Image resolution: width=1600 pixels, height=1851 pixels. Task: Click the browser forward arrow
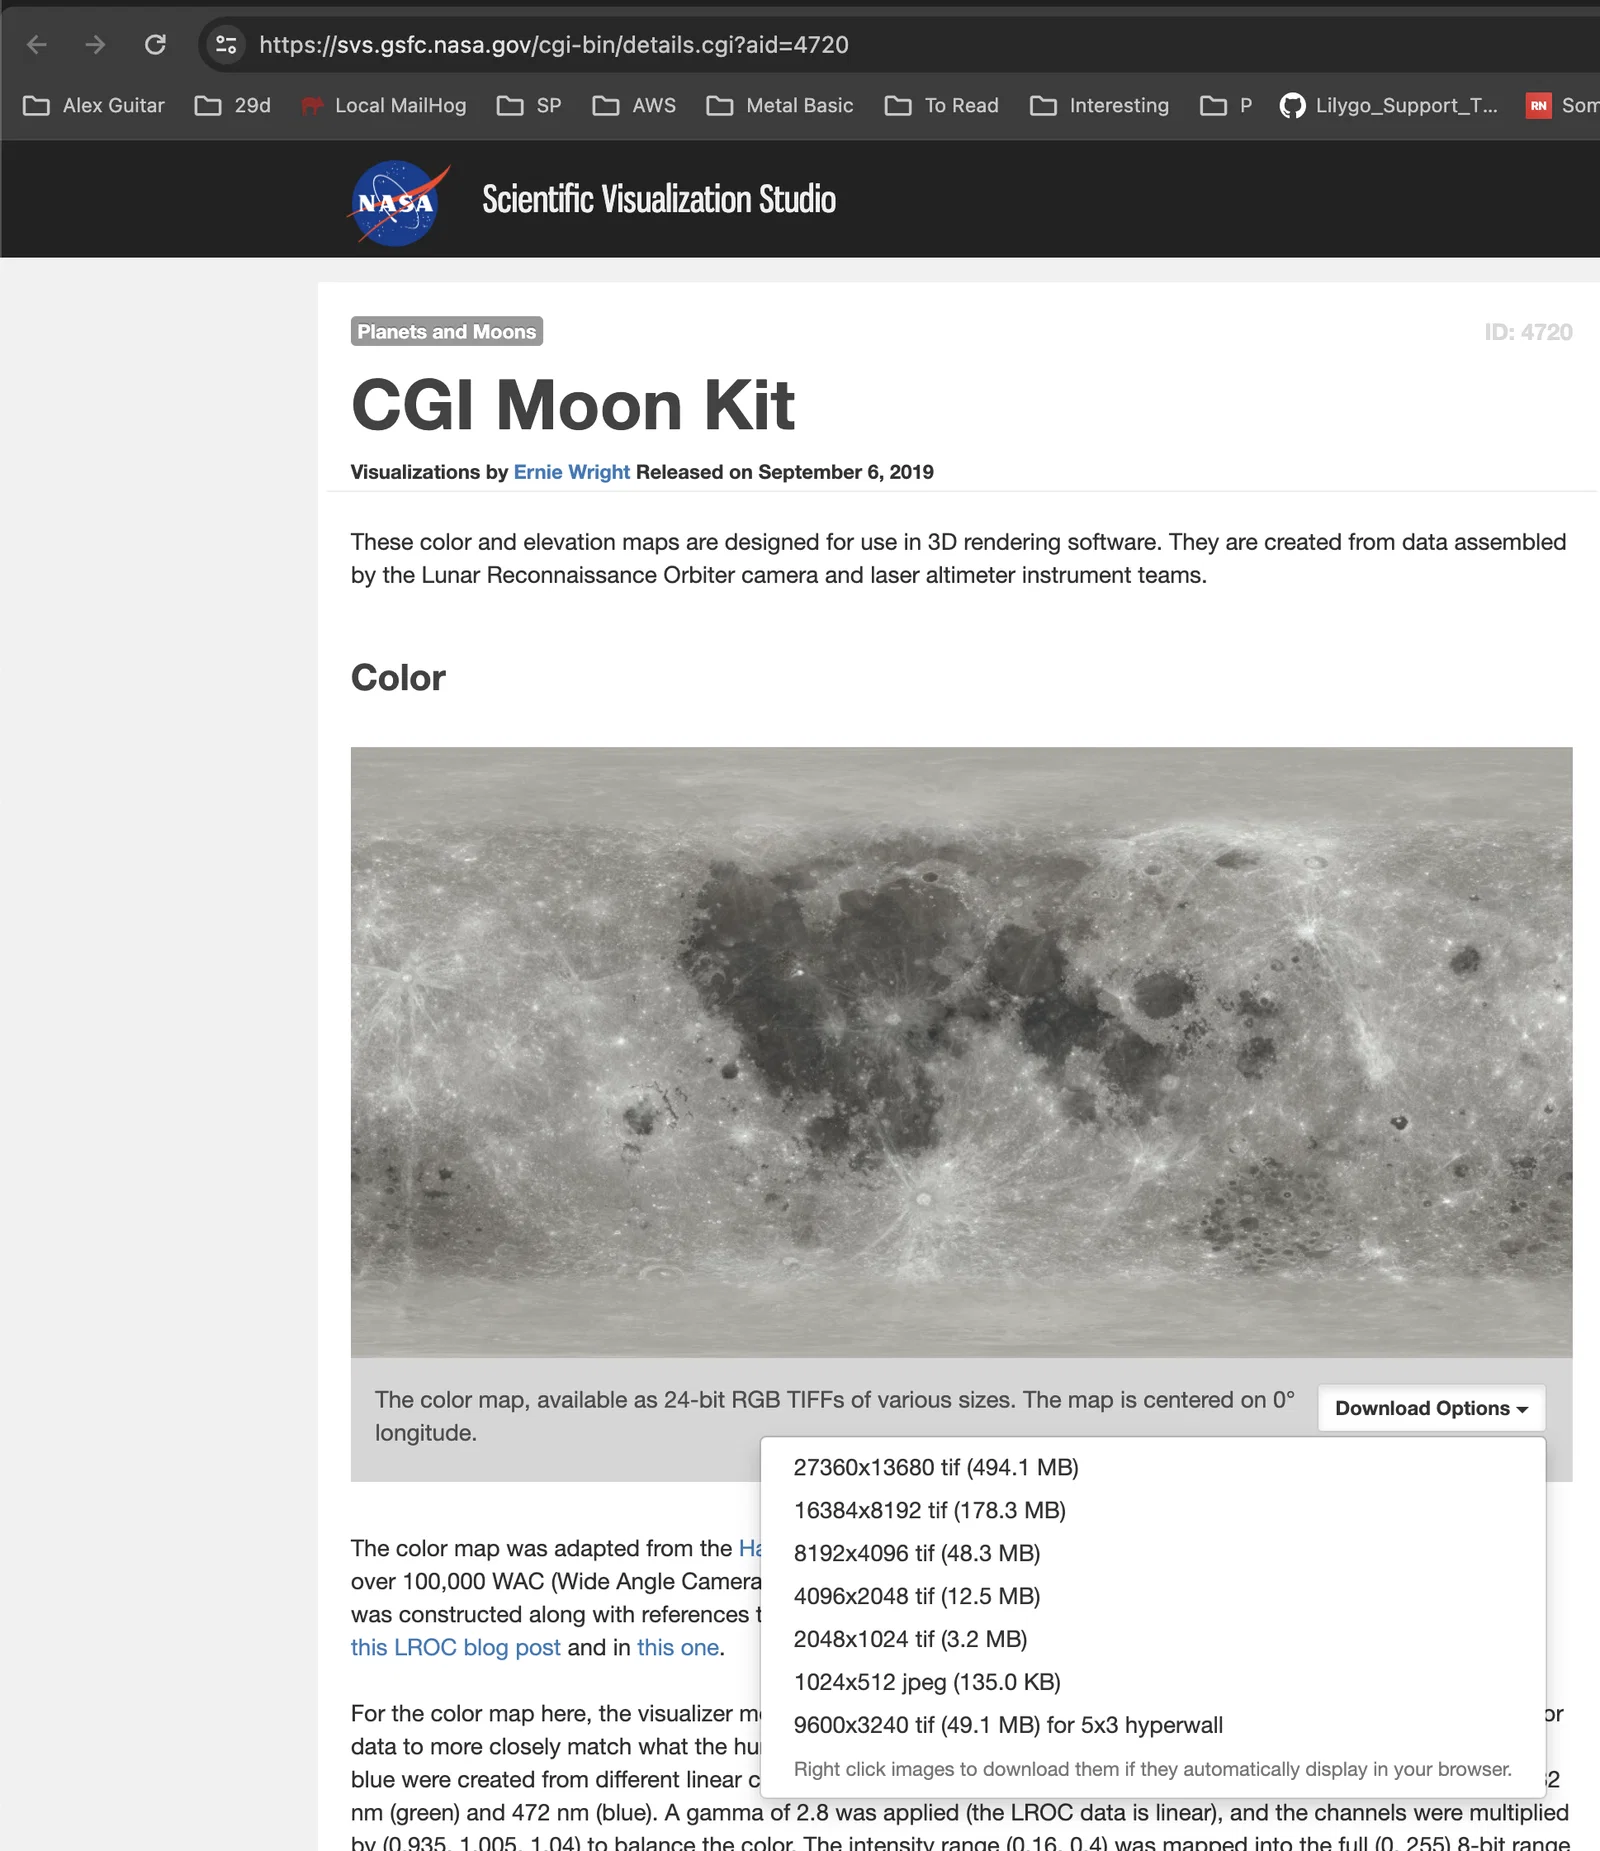pos(95,45)
